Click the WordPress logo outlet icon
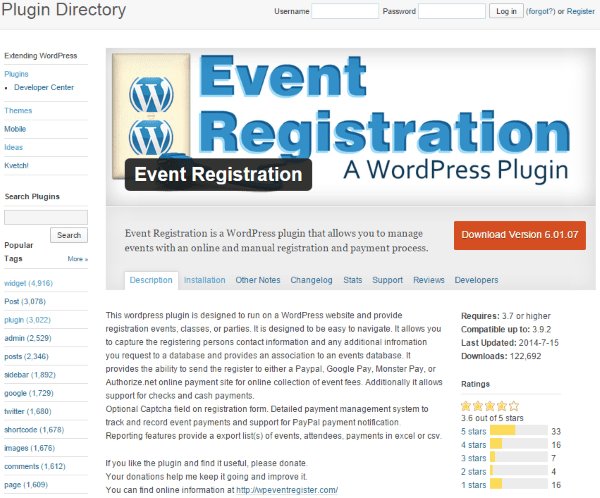Screen dimensions: 600x498 pyautogui.click(x=151, y=116)
